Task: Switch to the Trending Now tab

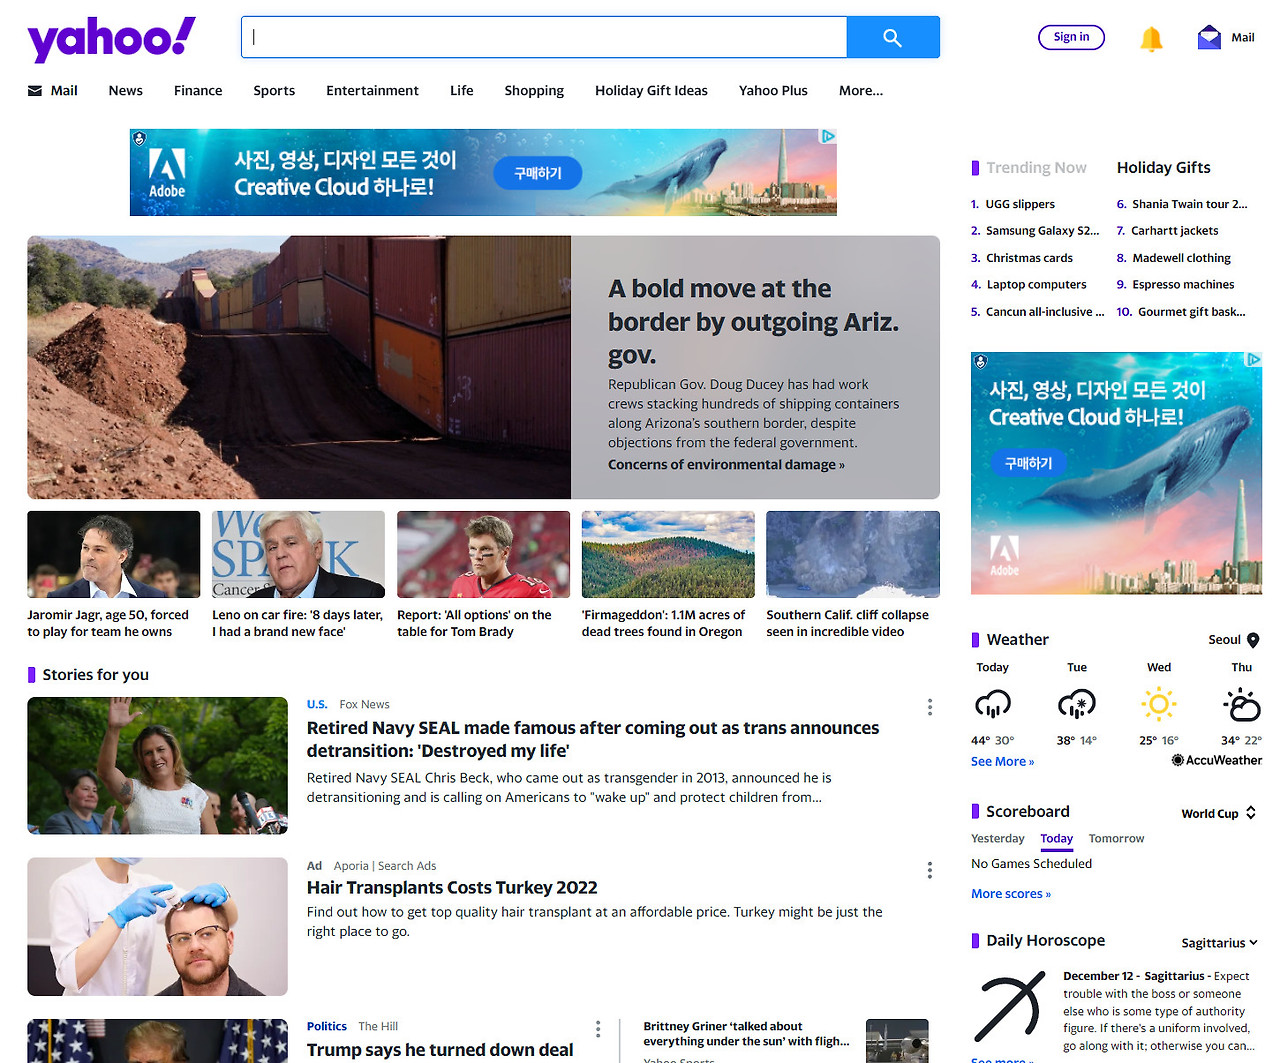Action: click(1036, 168)
